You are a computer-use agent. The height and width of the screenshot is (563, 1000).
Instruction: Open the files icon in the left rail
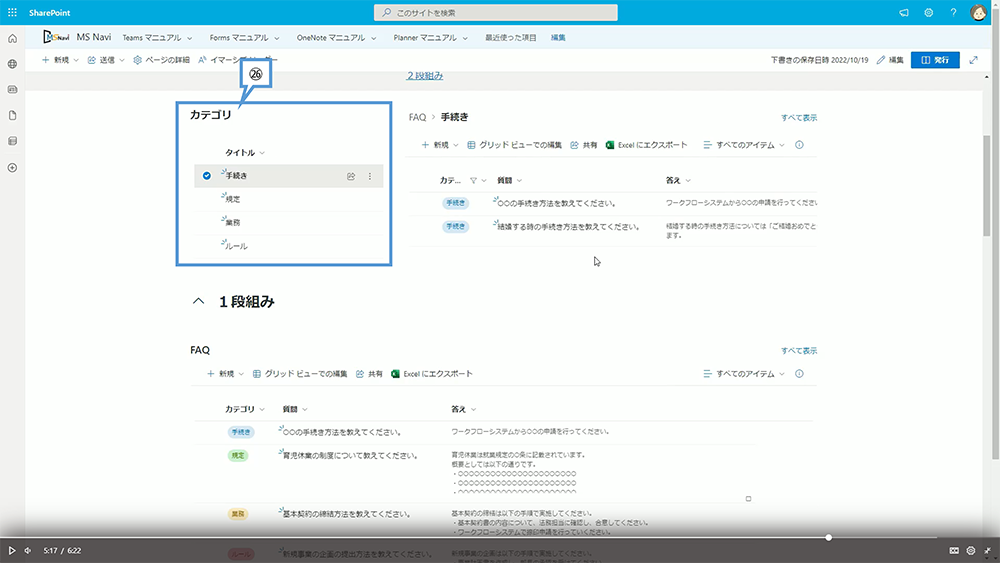tap(12, 115)
